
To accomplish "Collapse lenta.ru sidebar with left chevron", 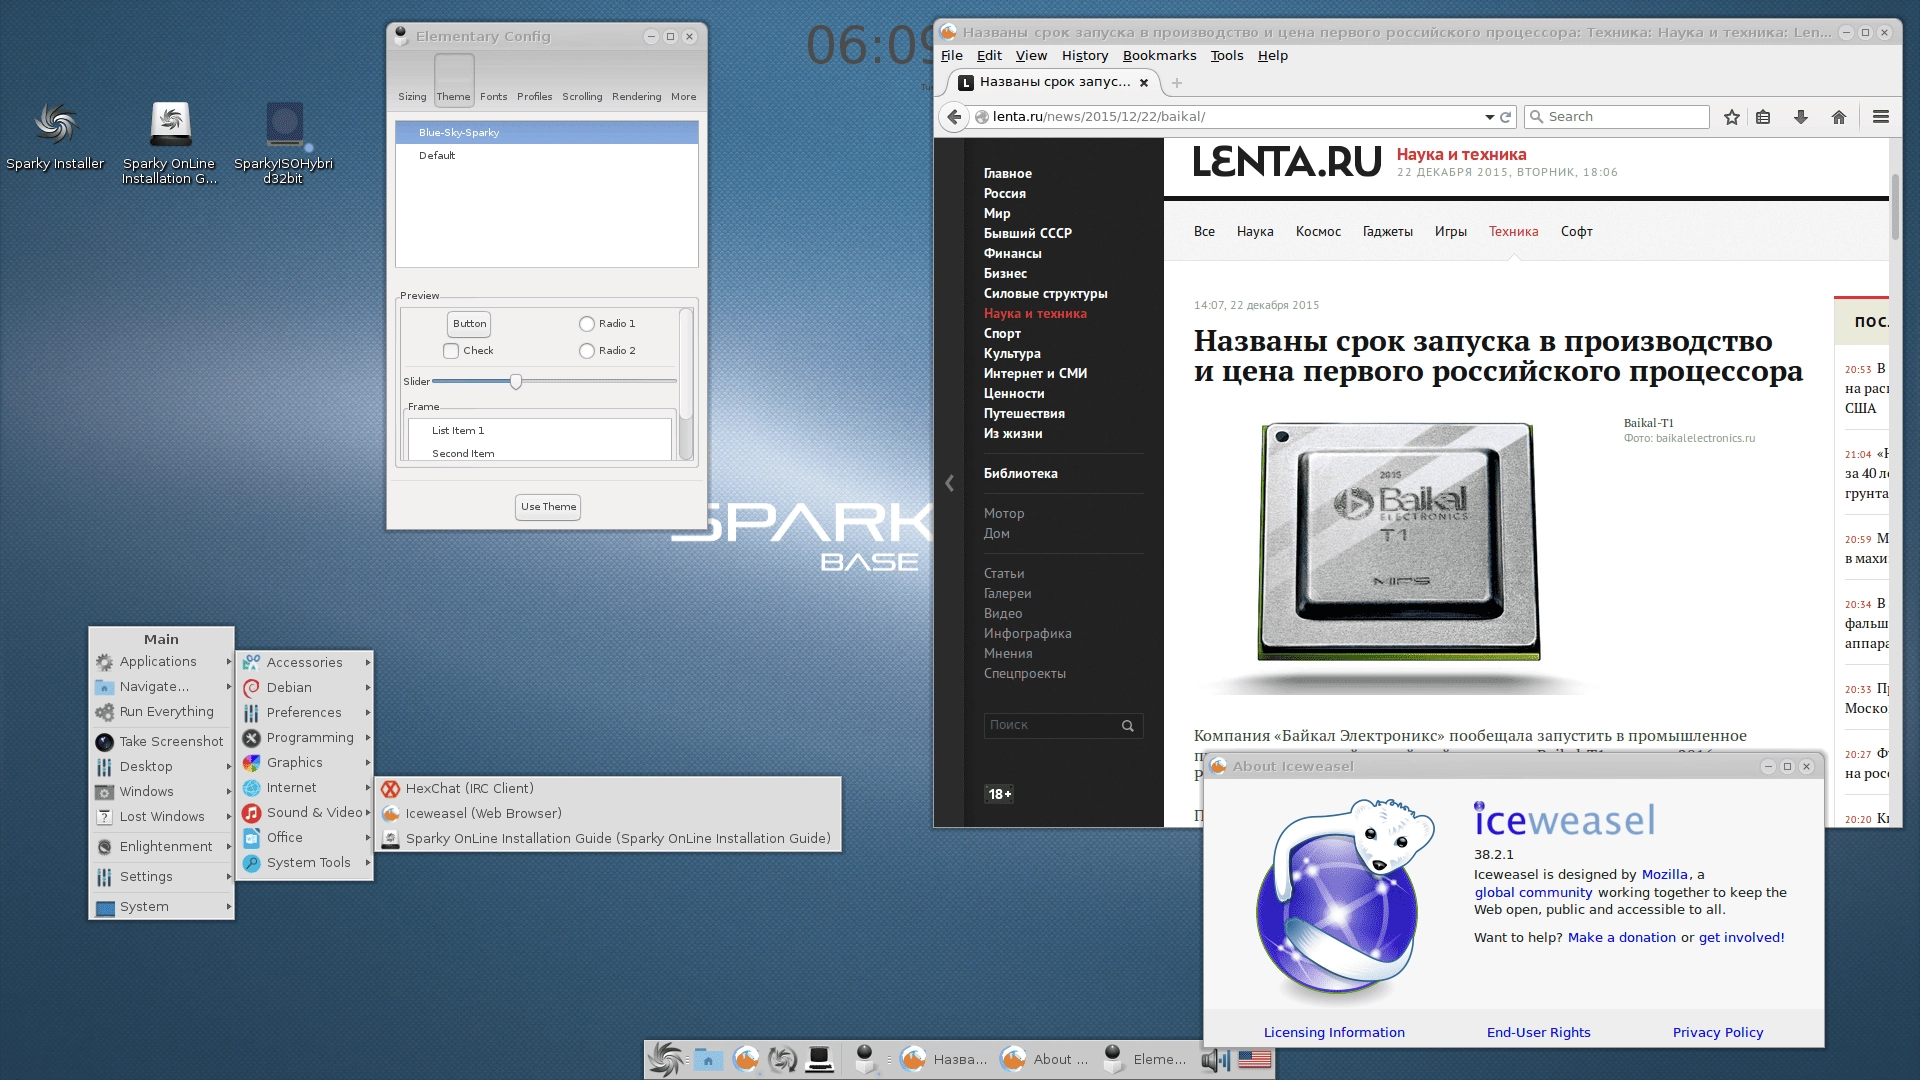I will [949, 483].
